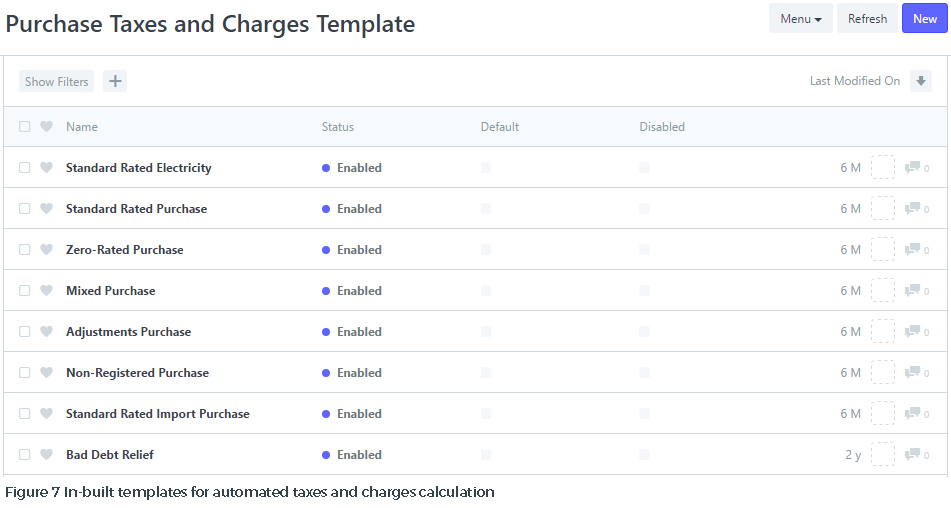Screen dimensions: 951x508
Task: Like Mixed Purchase with heart
Action: [x=46, y=290]
